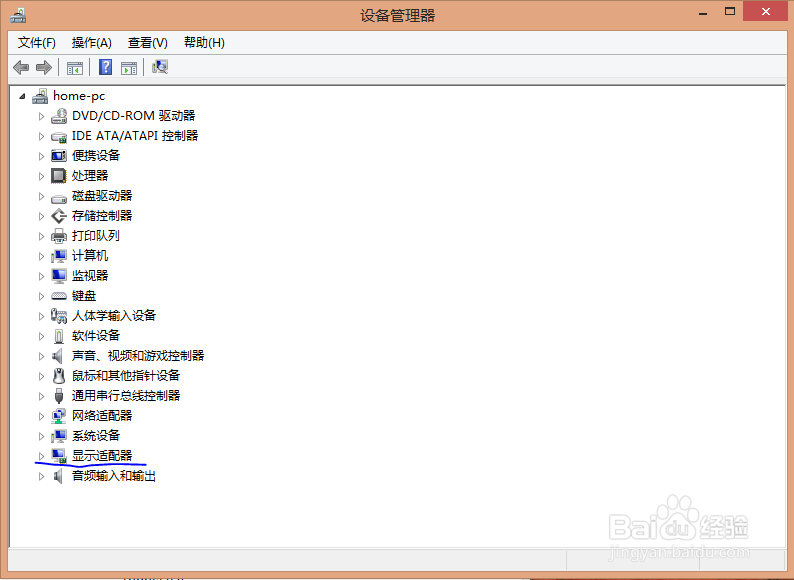
Task: Expand the 打印队列 node arrow
Action: coord(41,236)
